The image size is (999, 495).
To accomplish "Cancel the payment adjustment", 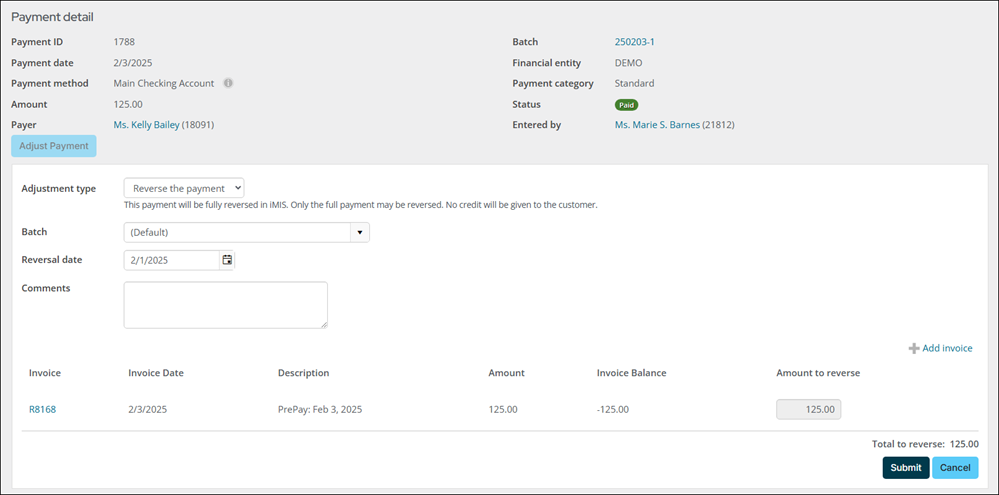I will coord(955,468).
